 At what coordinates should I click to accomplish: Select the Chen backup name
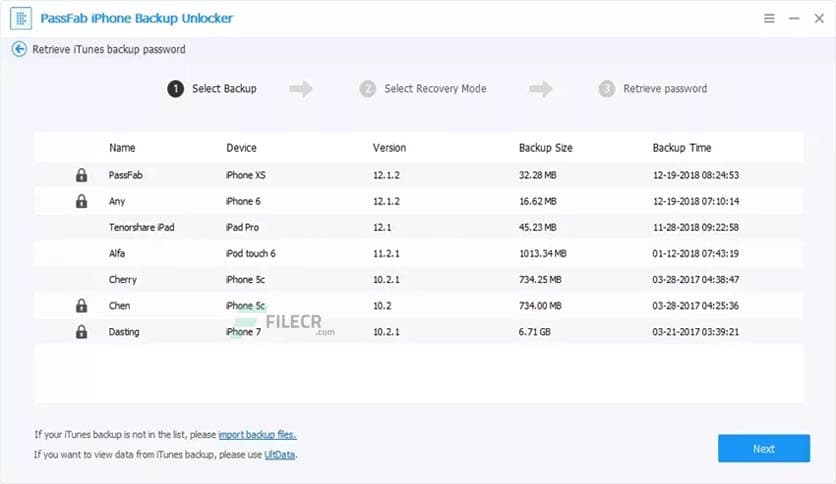pyautogui.click(x=119, y=305)
